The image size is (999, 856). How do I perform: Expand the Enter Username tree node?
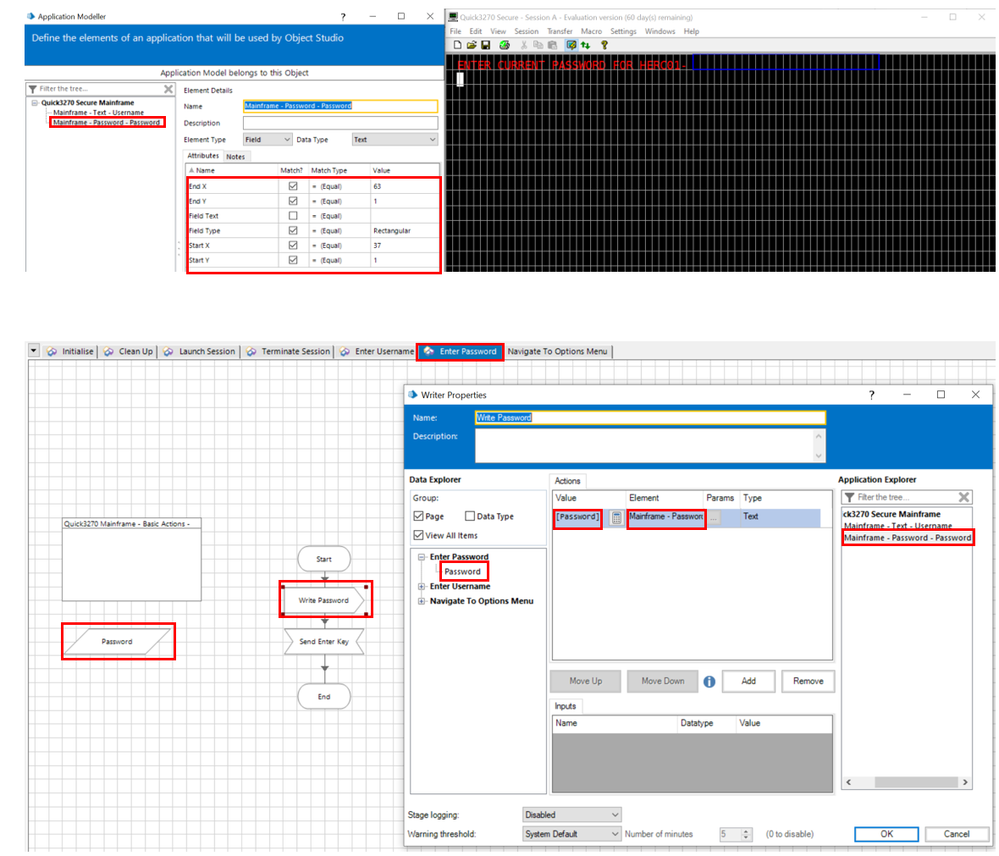(x=422, y=586)
